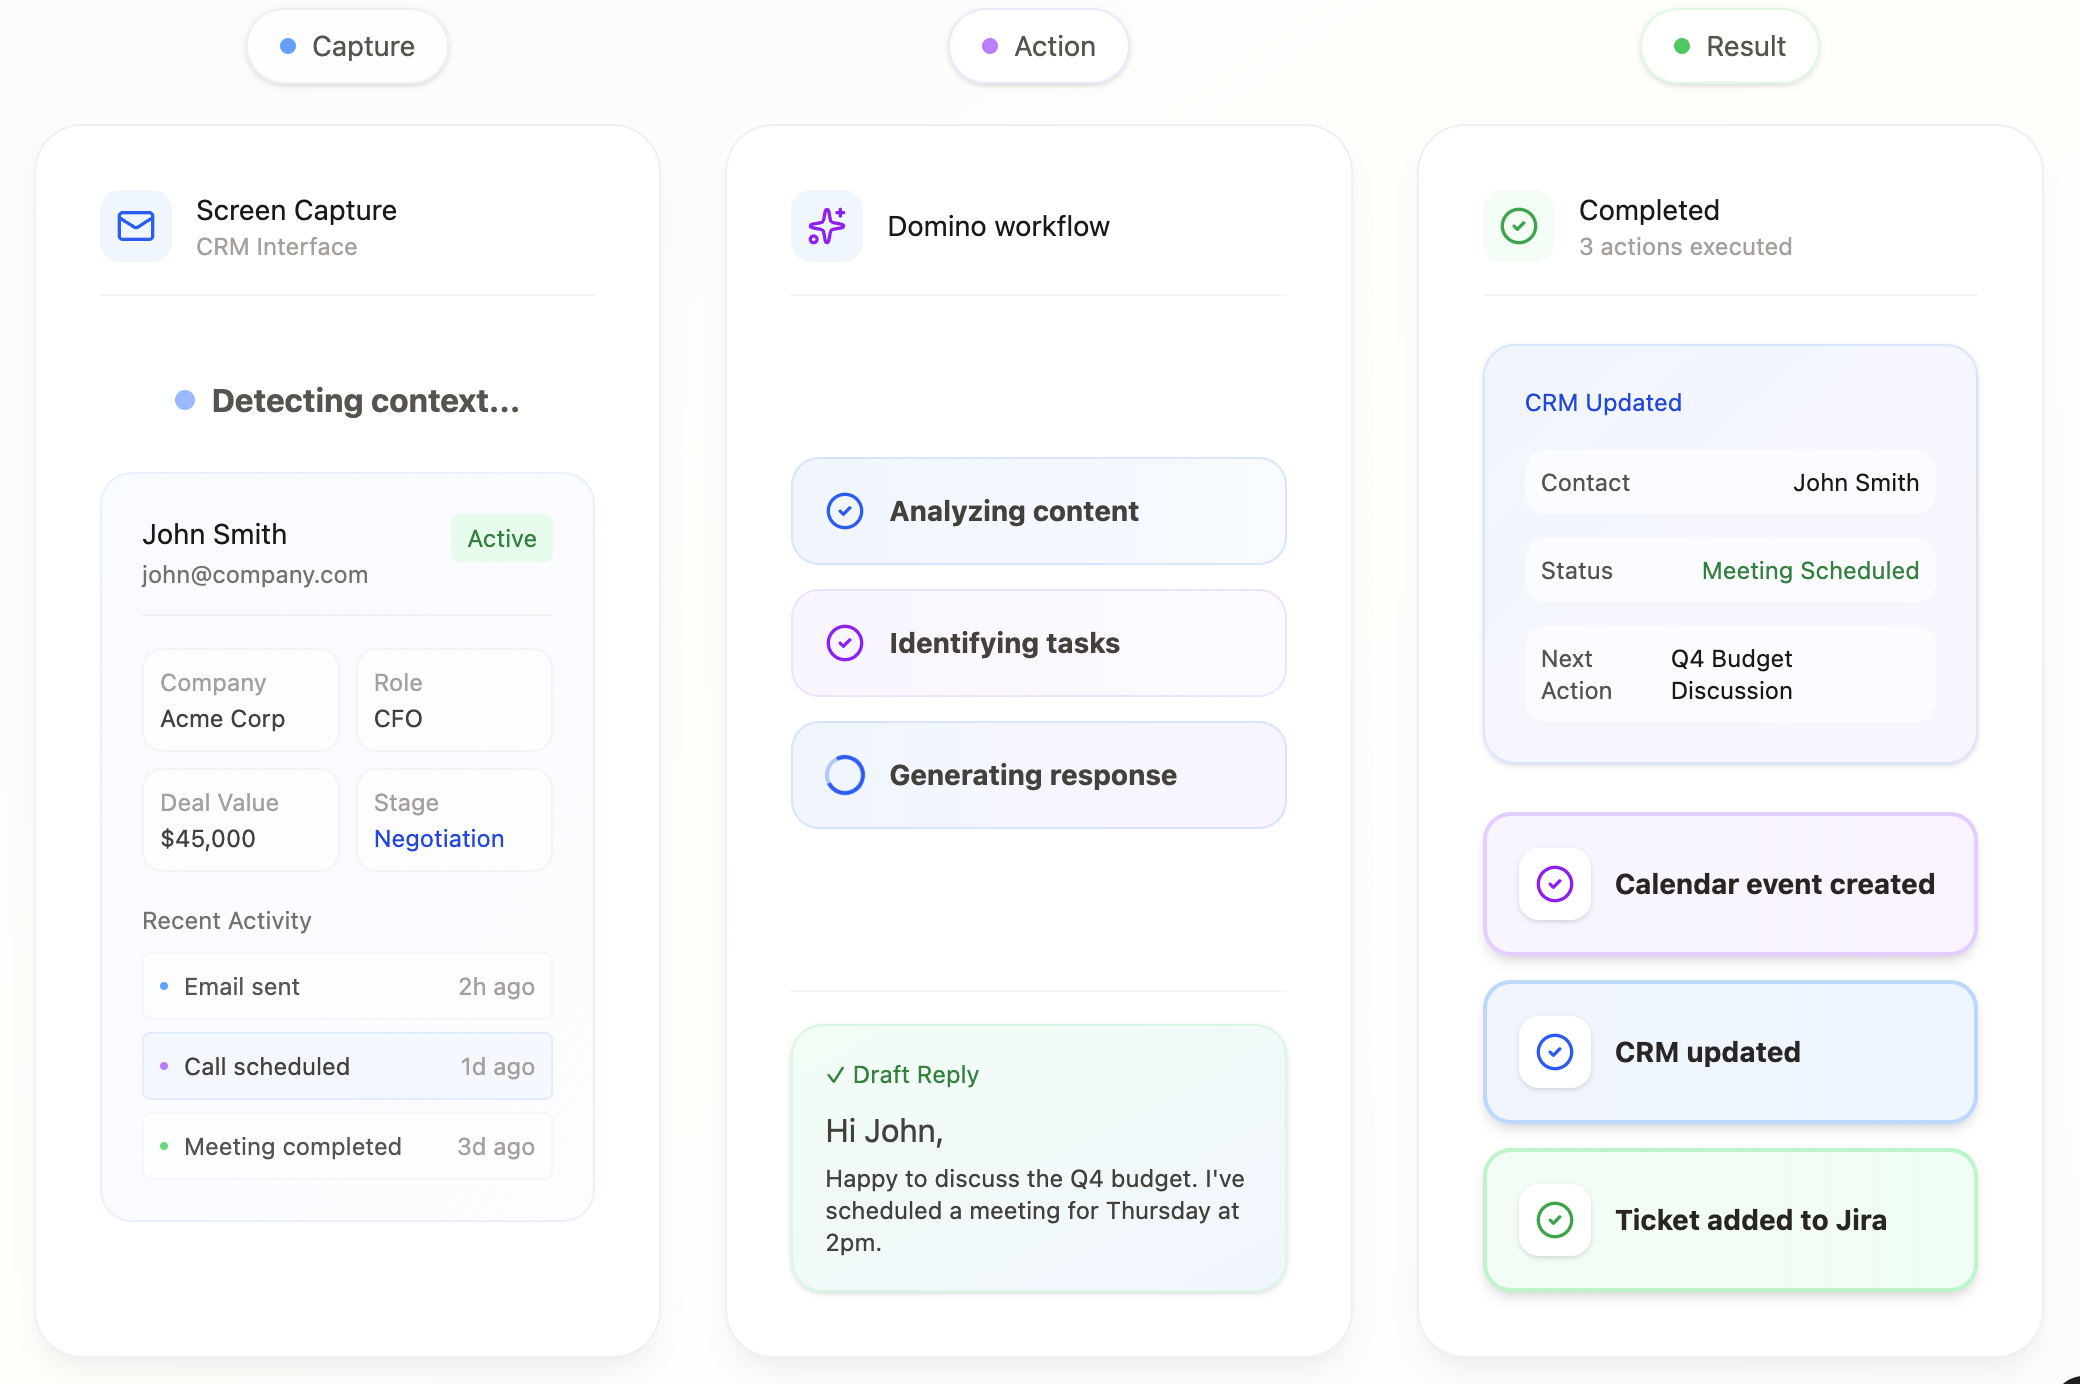Select the Result stage pill
This screenshot has height=1384, width=2080.
click(1730, 46)
